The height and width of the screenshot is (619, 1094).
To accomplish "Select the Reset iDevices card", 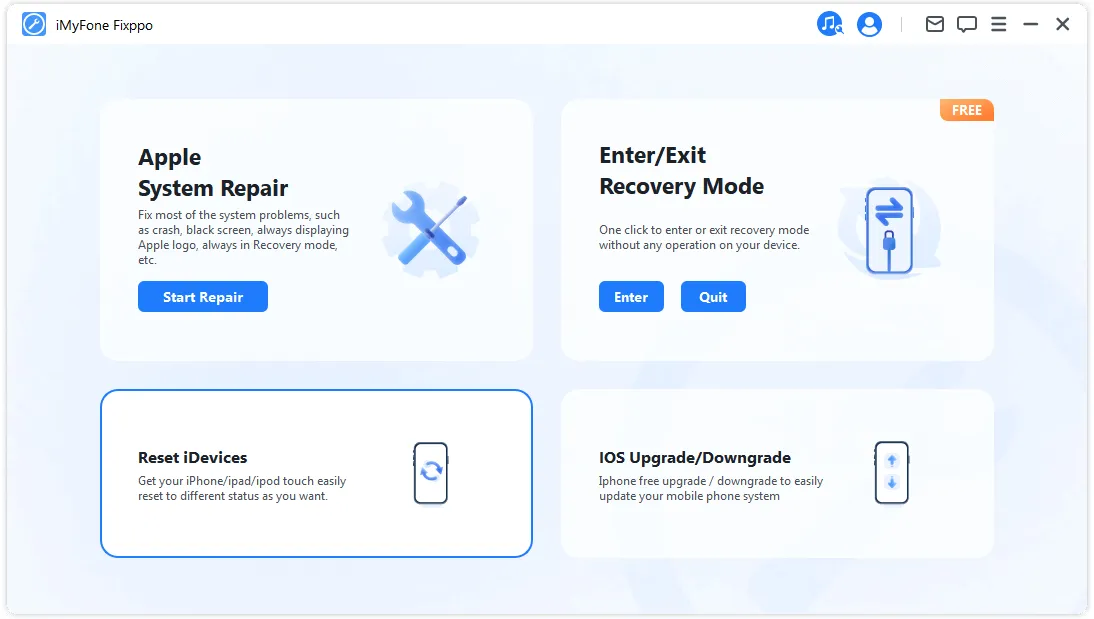I will [316, 473].
